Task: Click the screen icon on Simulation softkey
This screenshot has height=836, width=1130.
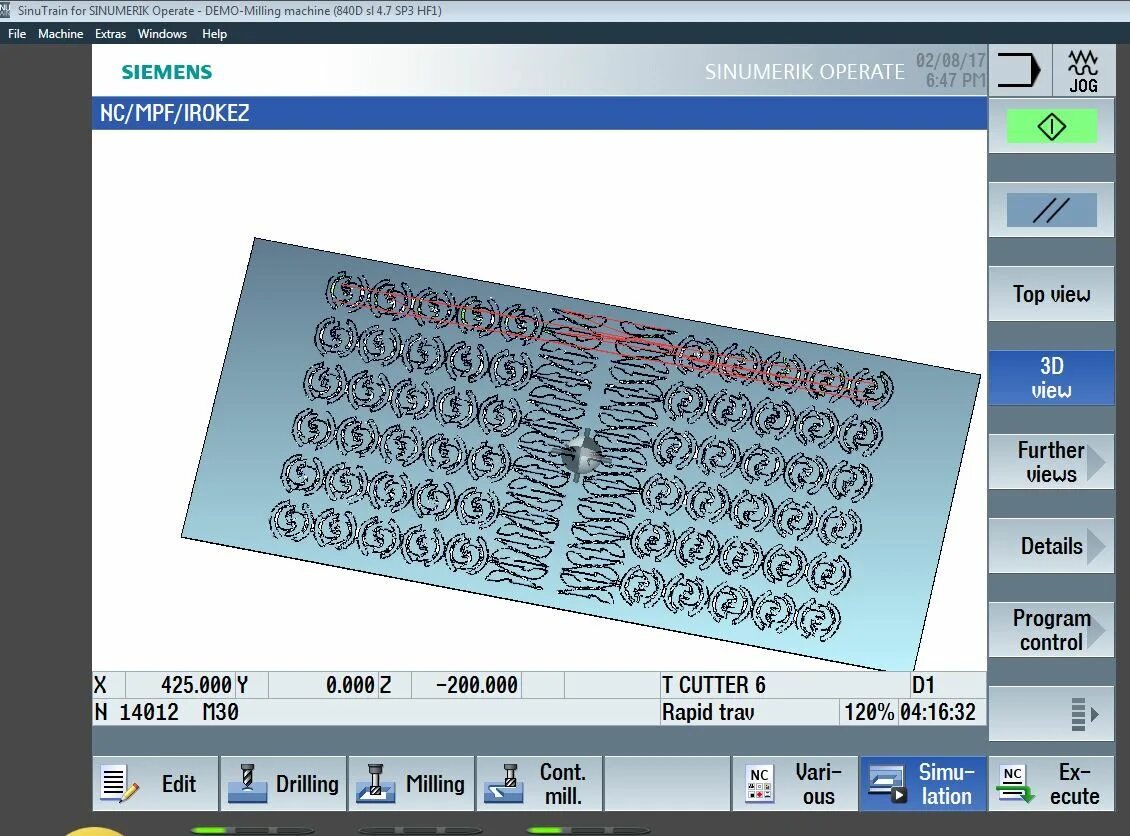Action: (x=888, y=784)
